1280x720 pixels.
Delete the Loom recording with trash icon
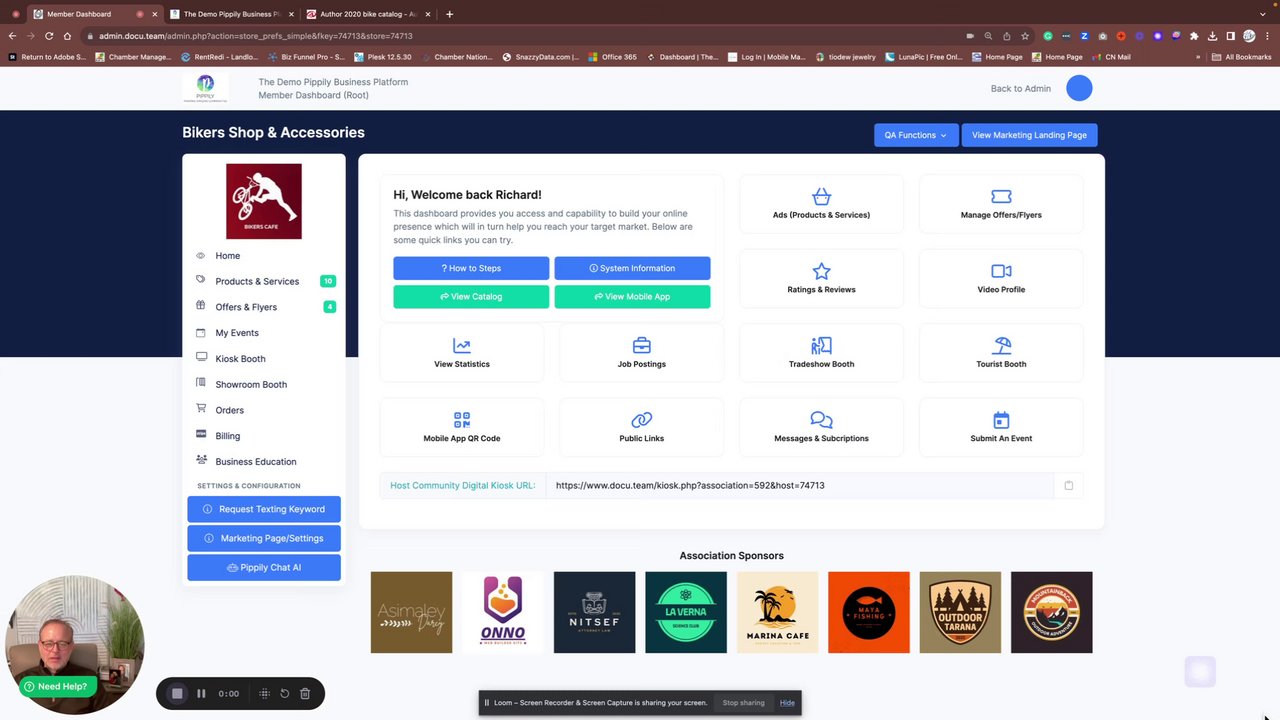(305, 693)
